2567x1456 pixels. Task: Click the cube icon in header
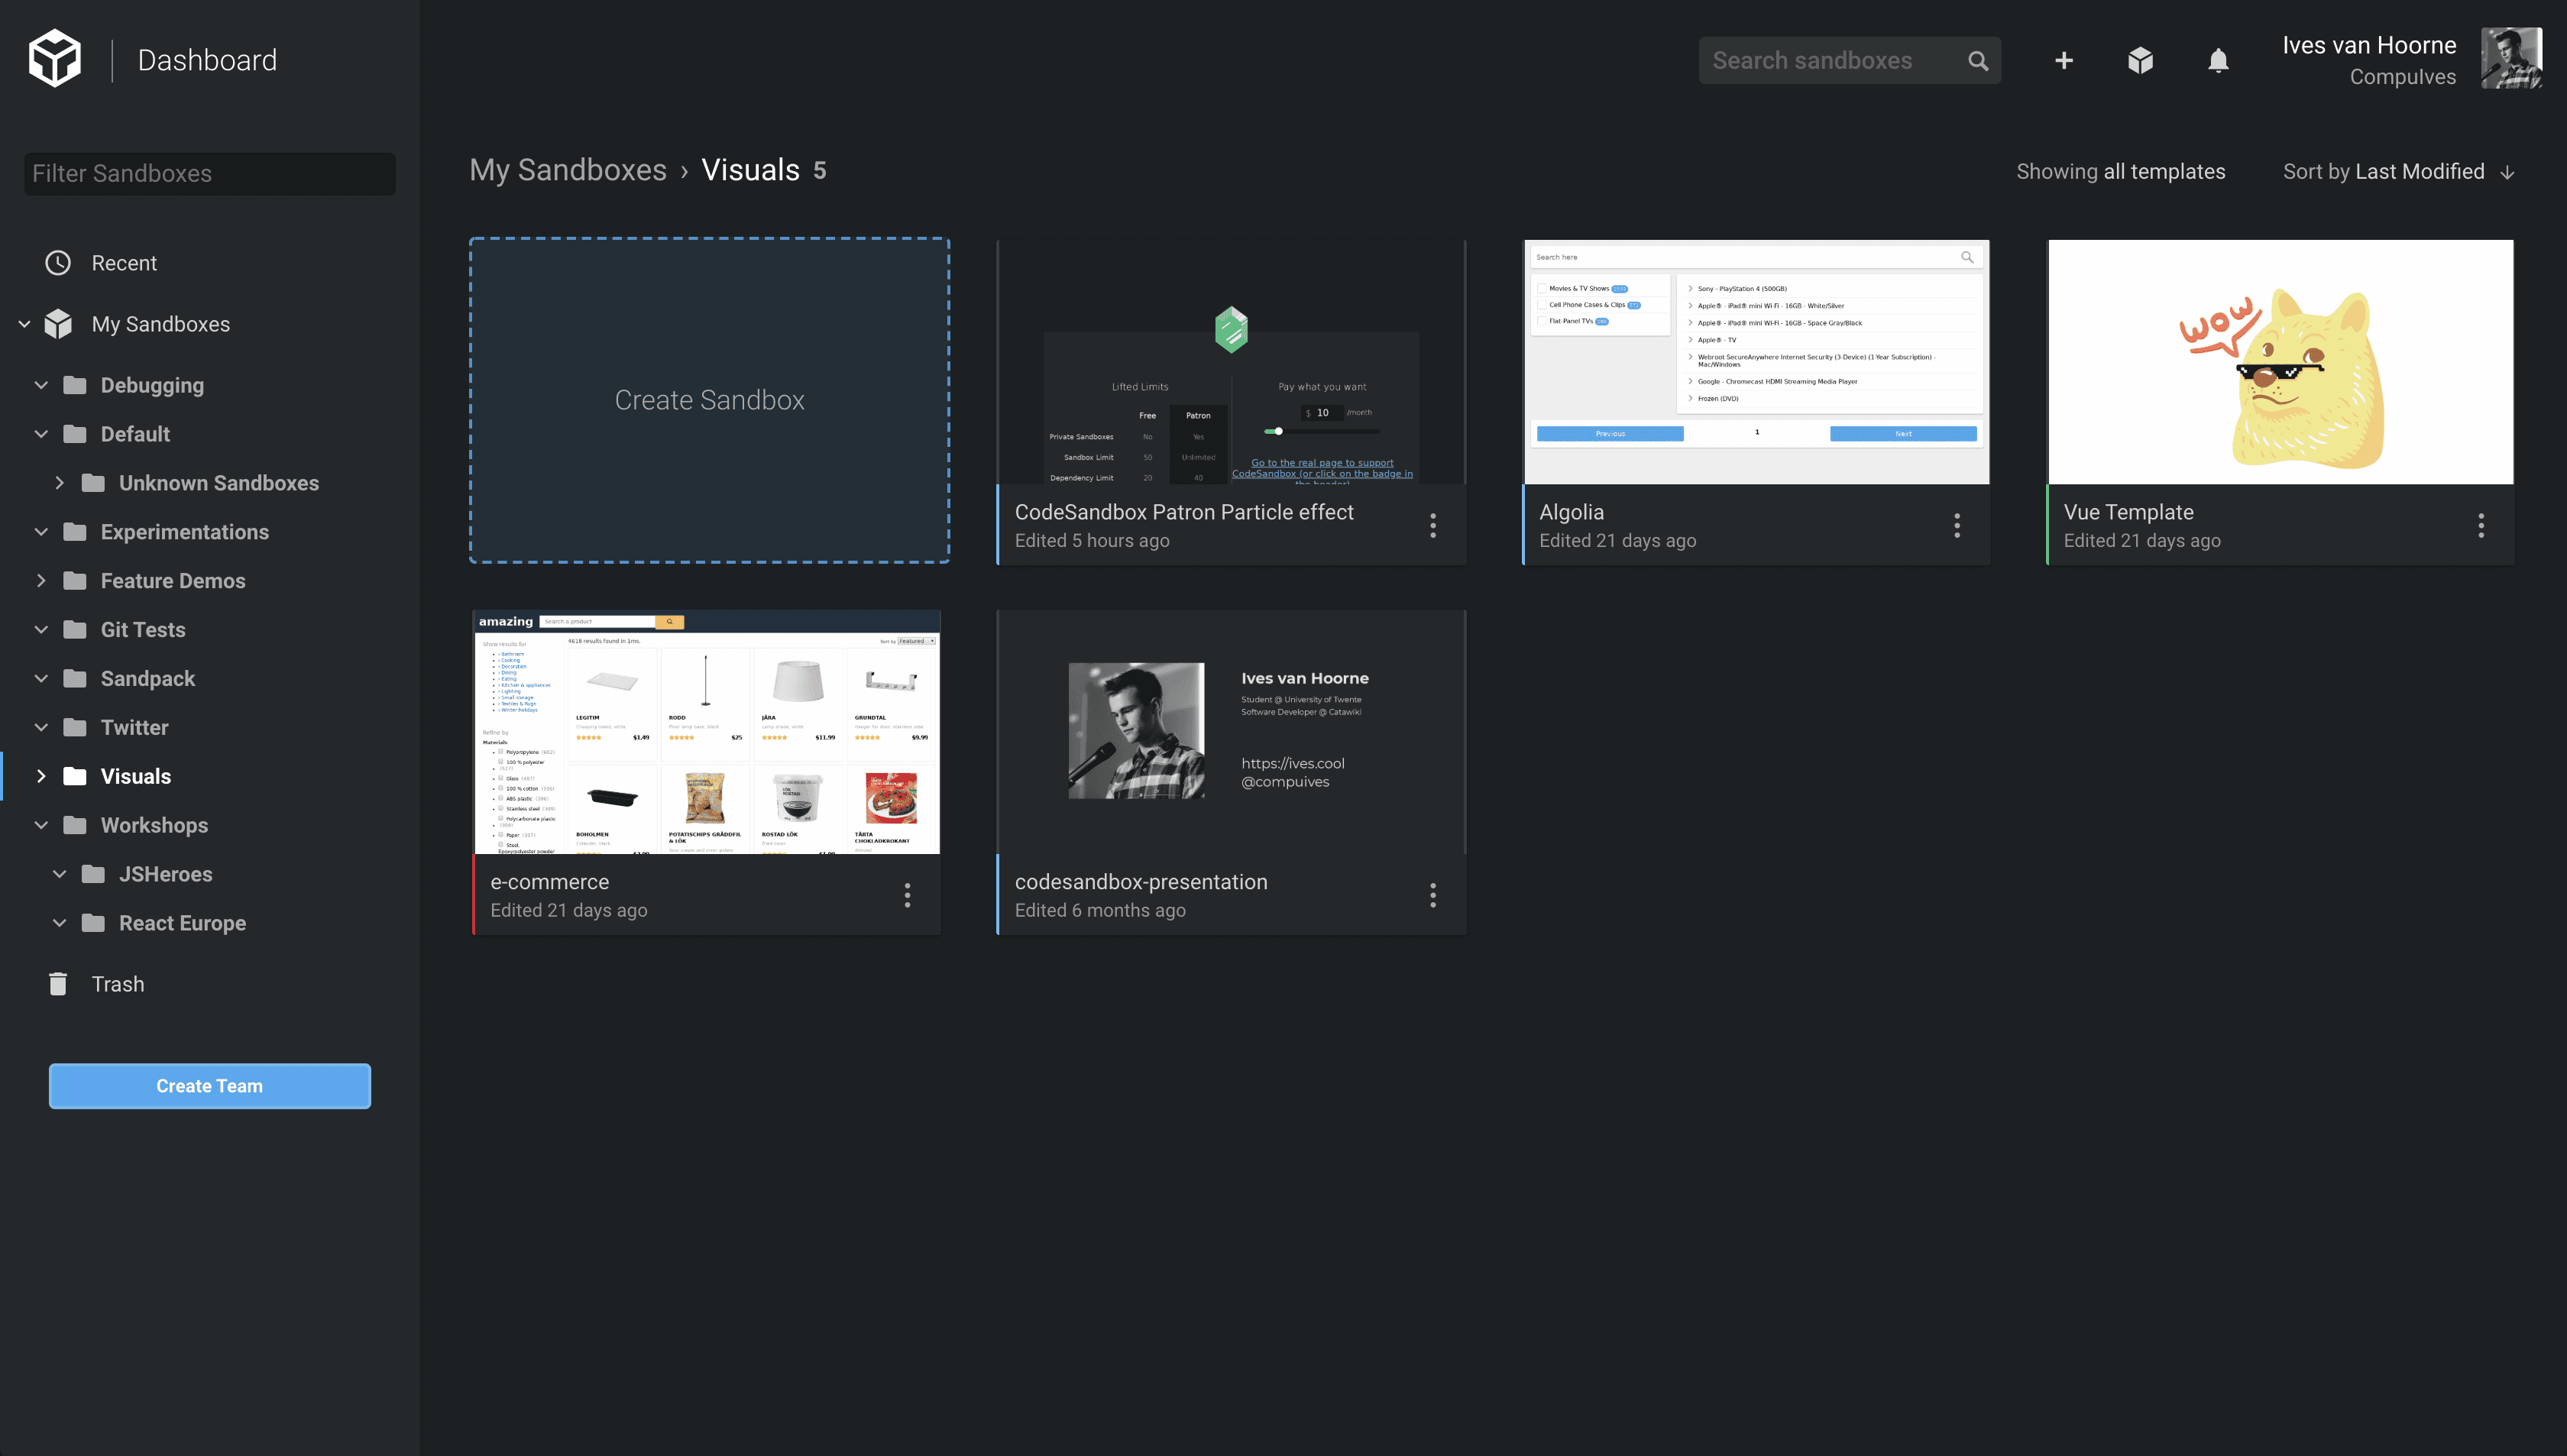(x=2140, y=61)
